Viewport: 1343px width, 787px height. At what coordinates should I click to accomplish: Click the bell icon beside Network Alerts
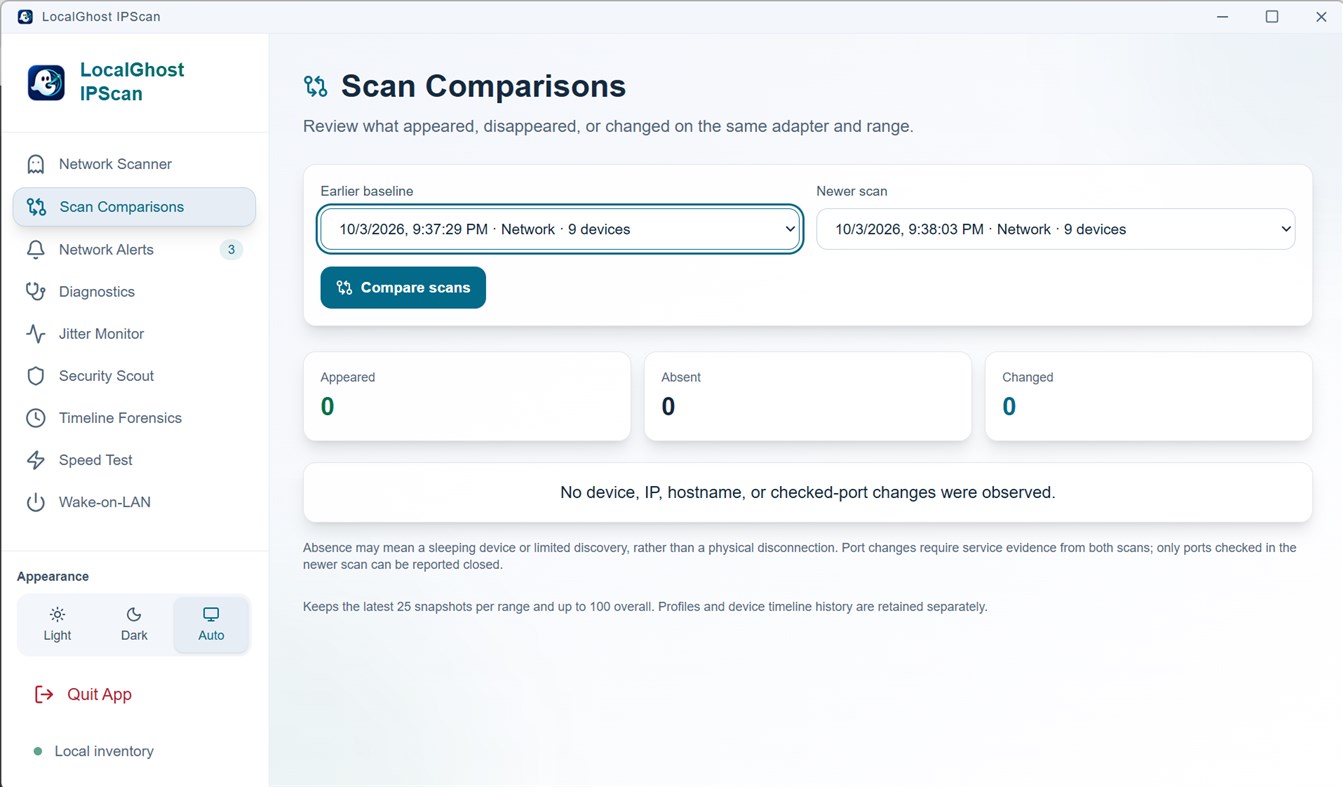point(36,250)
